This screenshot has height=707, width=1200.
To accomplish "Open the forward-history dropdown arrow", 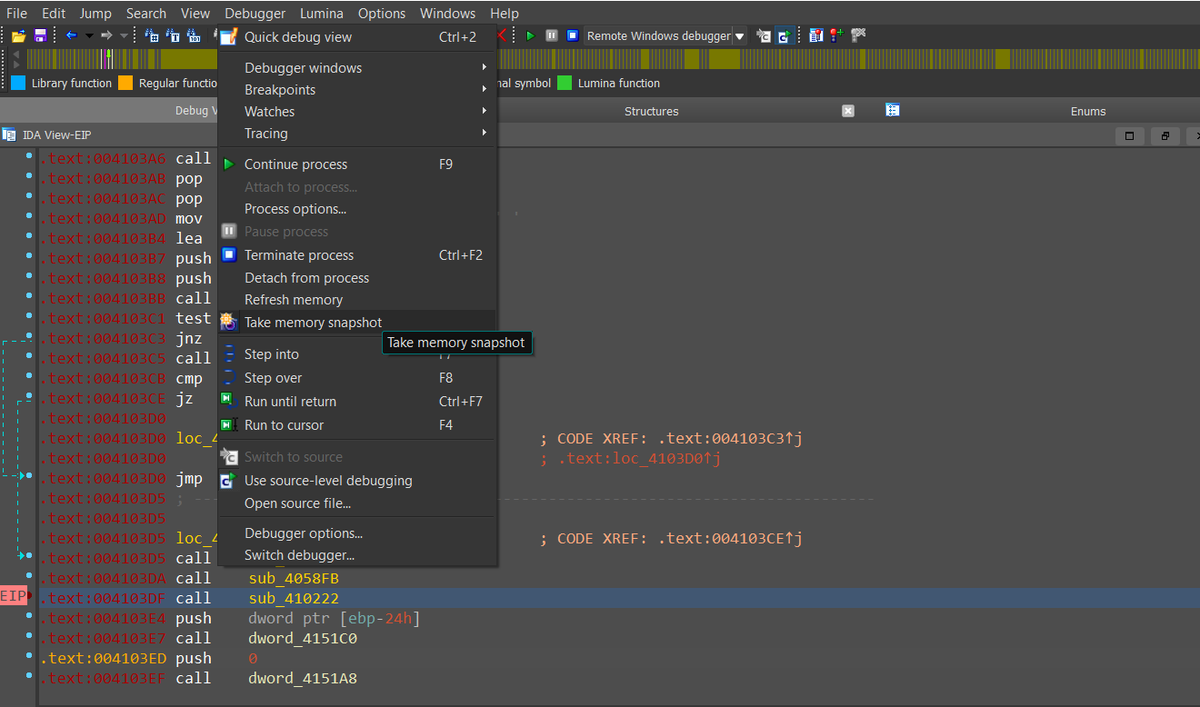I will click(124, 36).
